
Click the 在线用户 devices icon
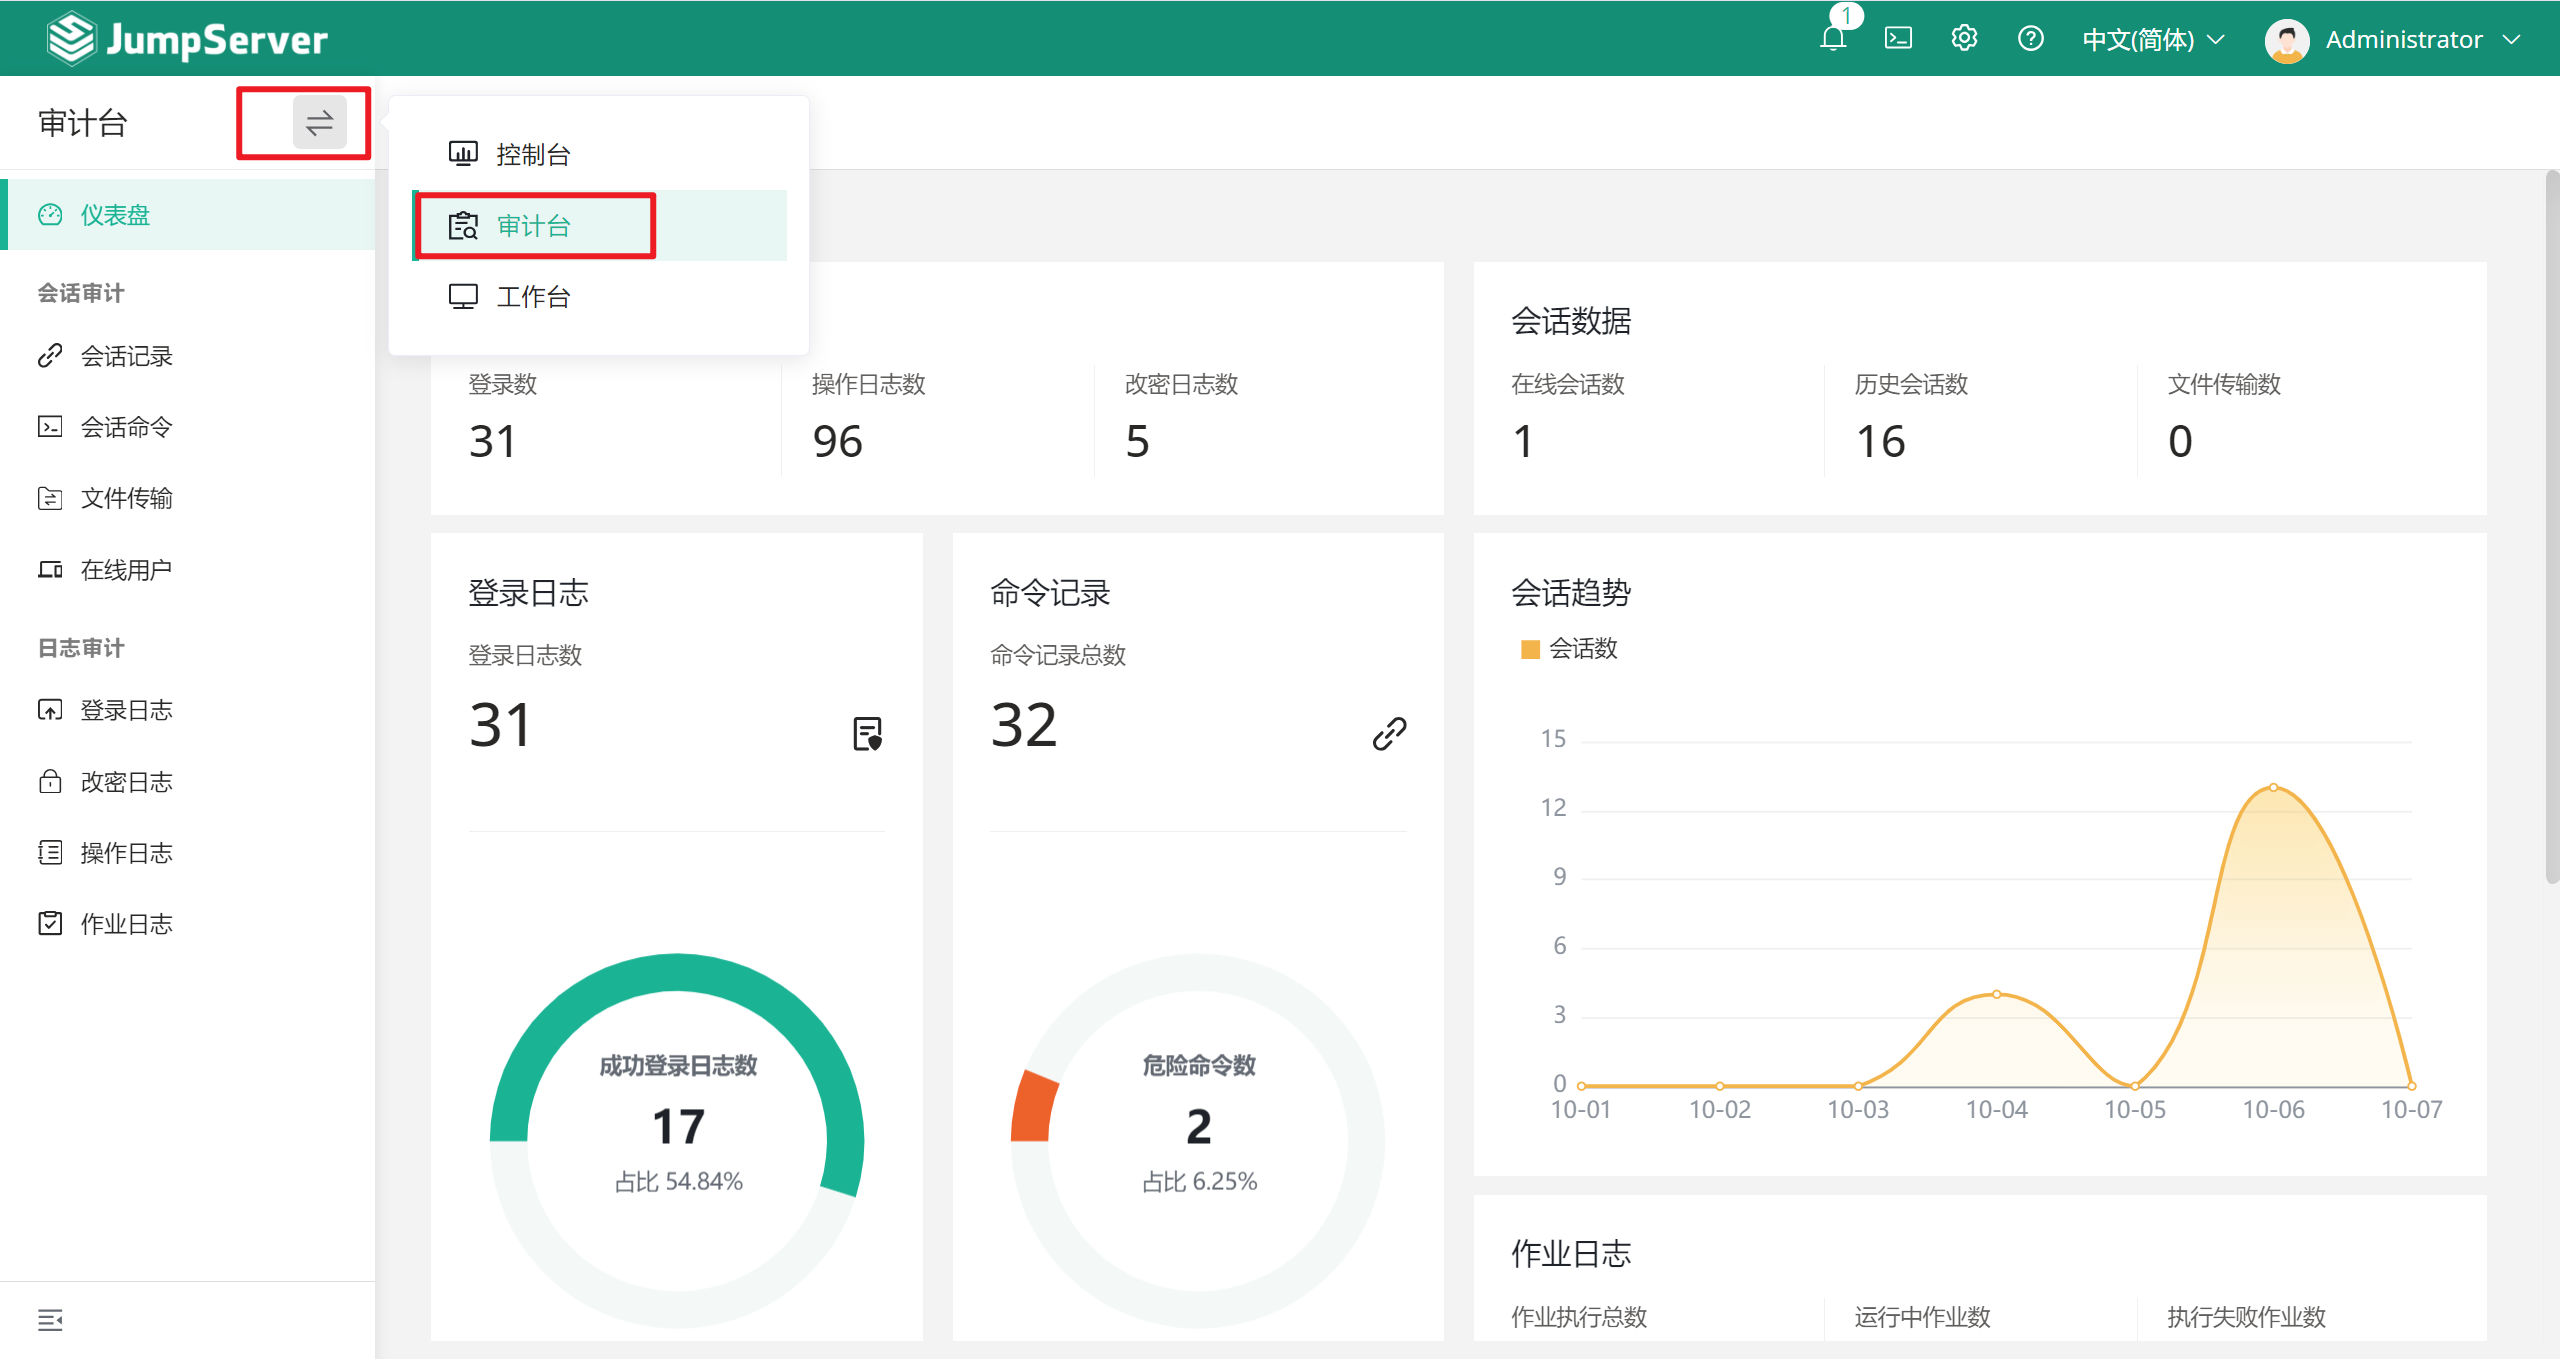point(50,570)
